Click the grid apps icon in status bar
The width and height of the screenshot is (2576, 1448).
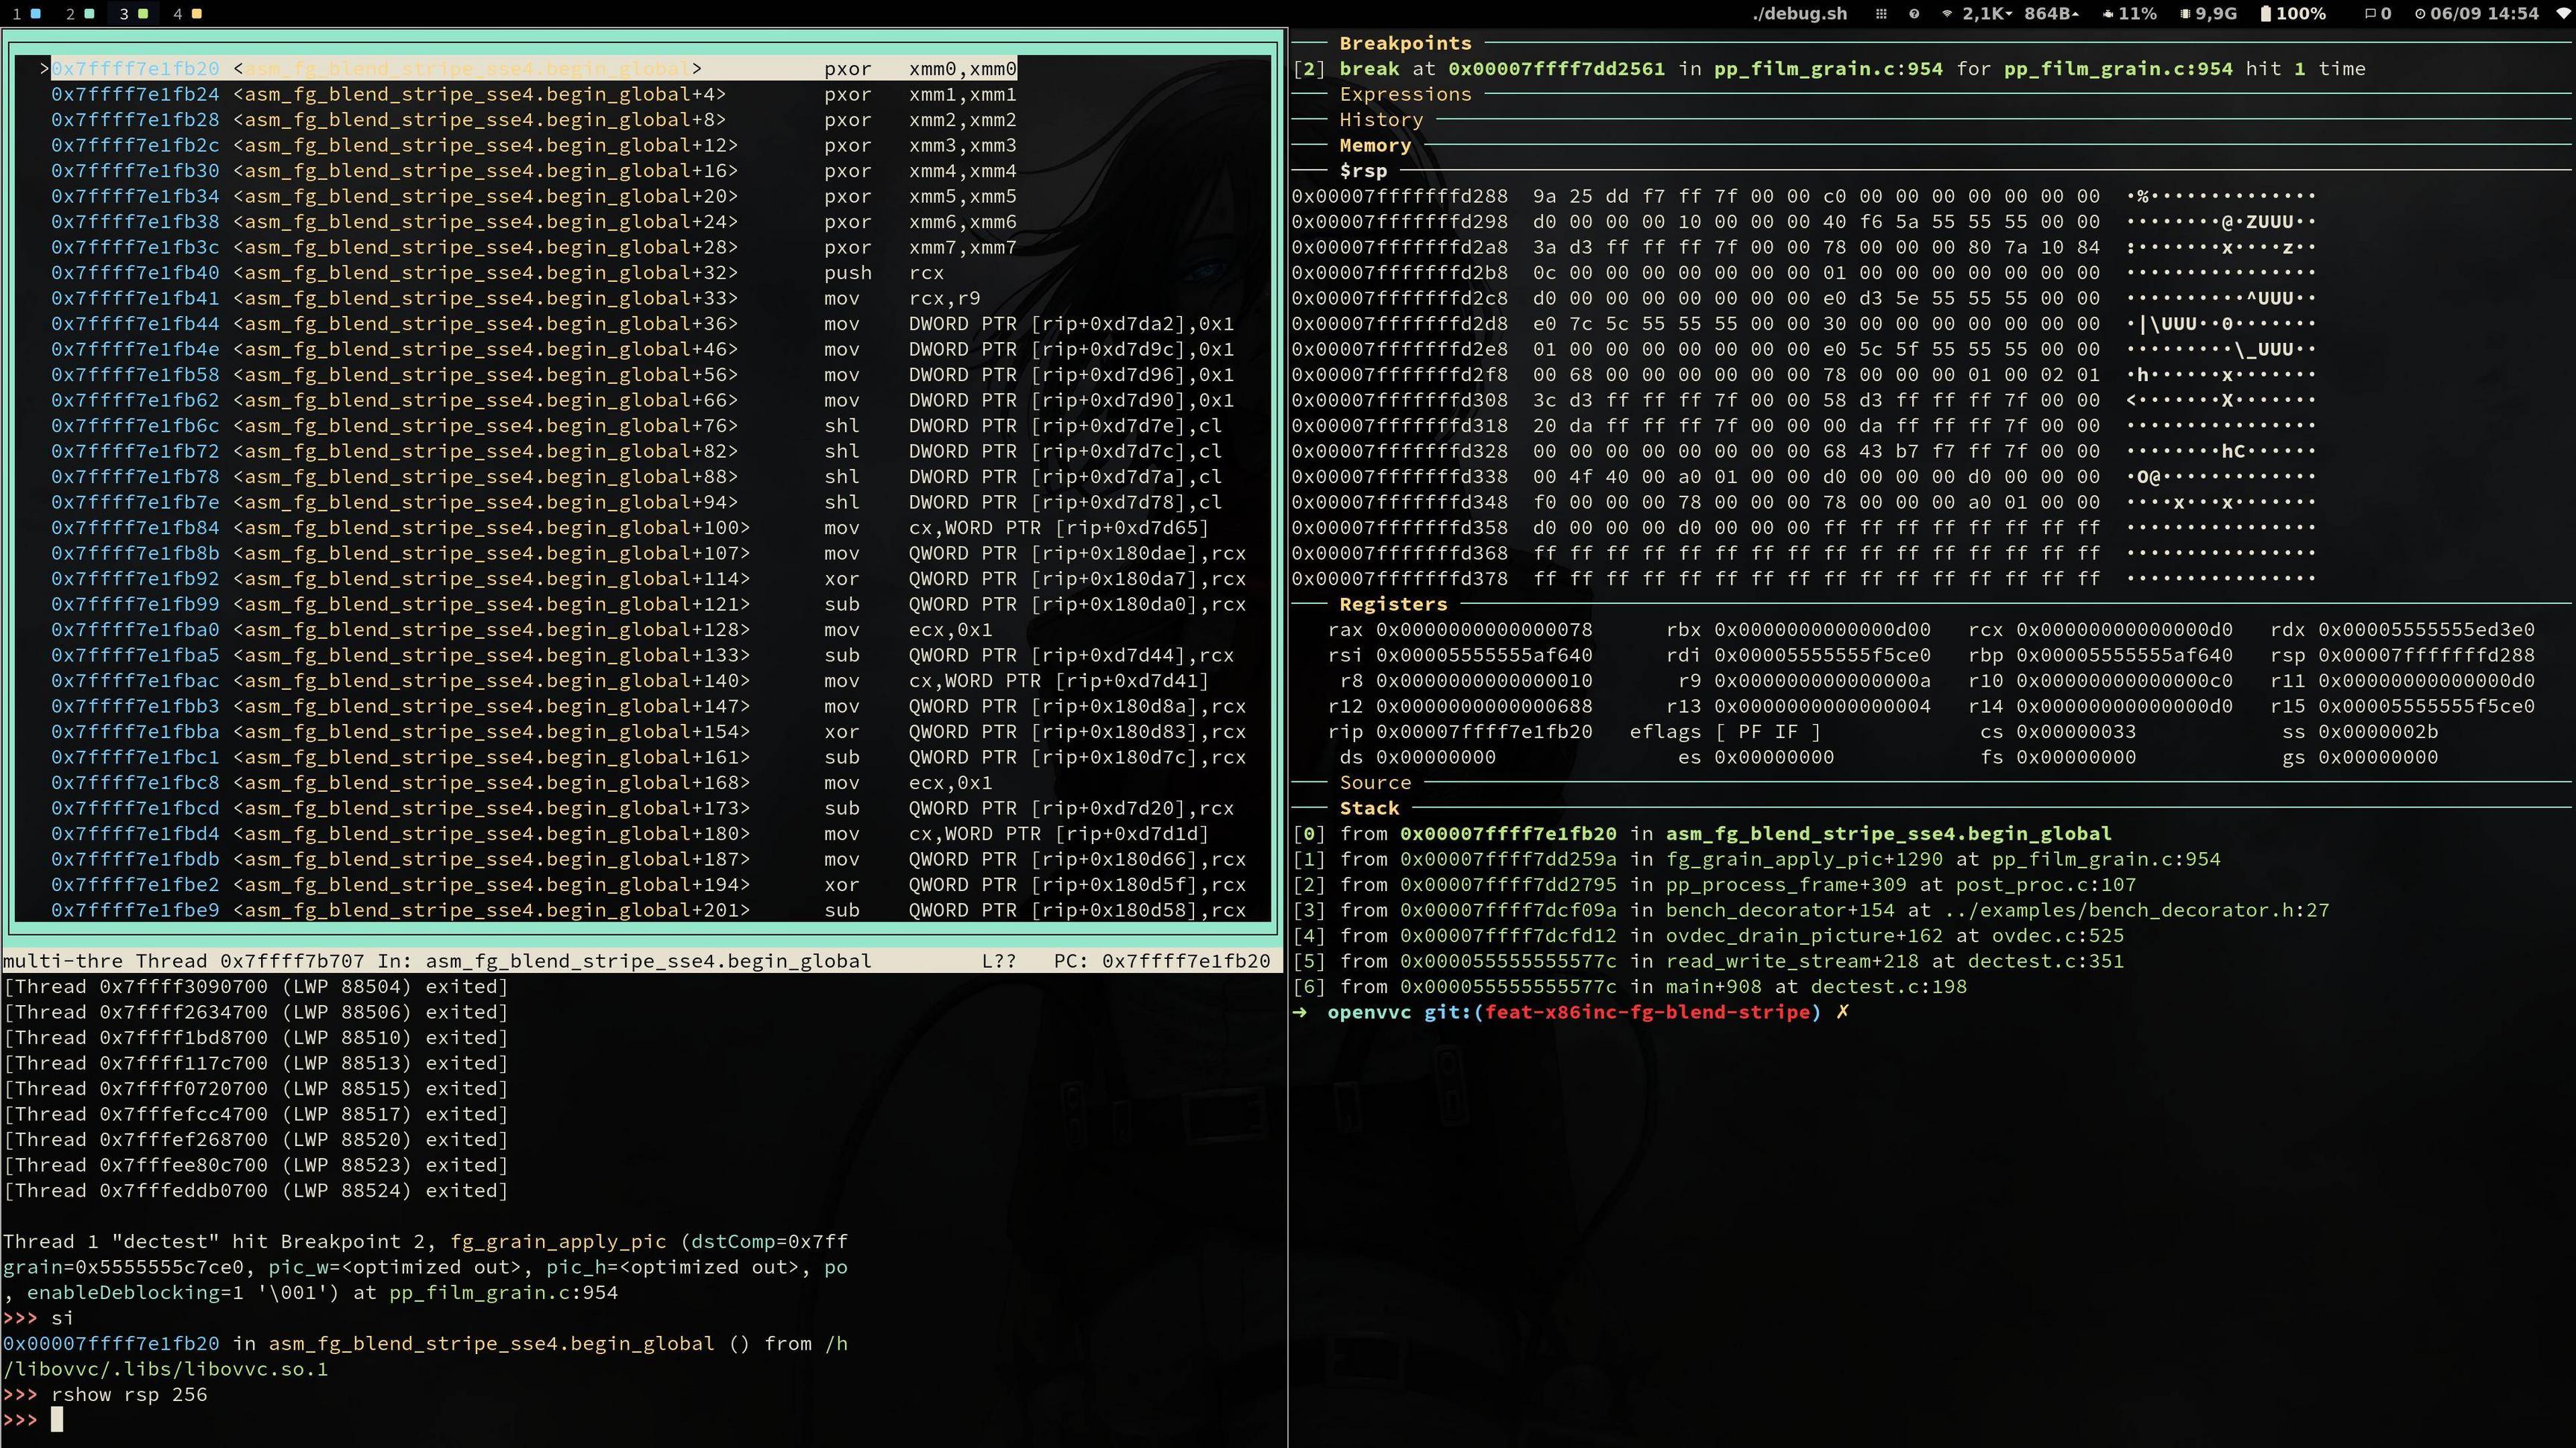[x=1880, y=13]
